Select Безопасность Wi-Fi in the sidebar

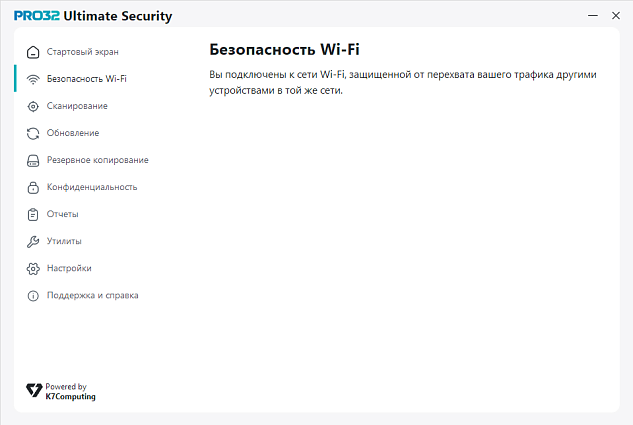pos(86,79)
